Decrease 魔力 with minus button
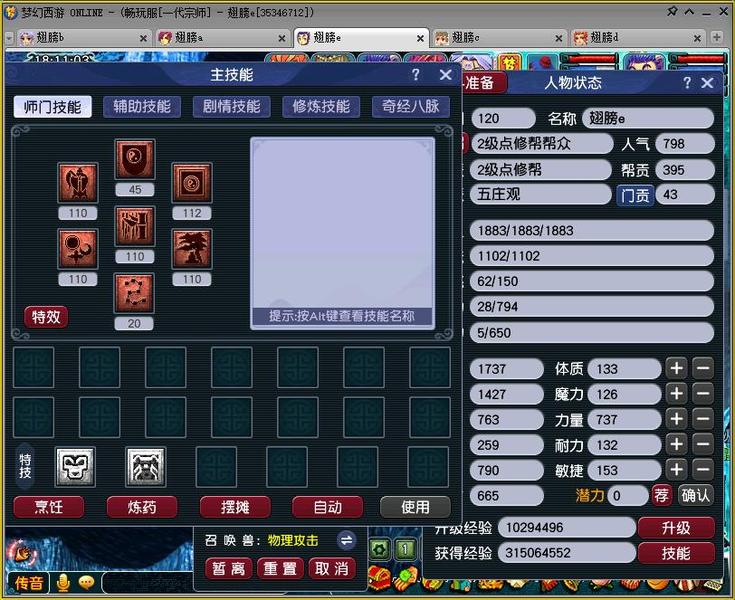This screenshot has width=735, height=600. (703, 394)
